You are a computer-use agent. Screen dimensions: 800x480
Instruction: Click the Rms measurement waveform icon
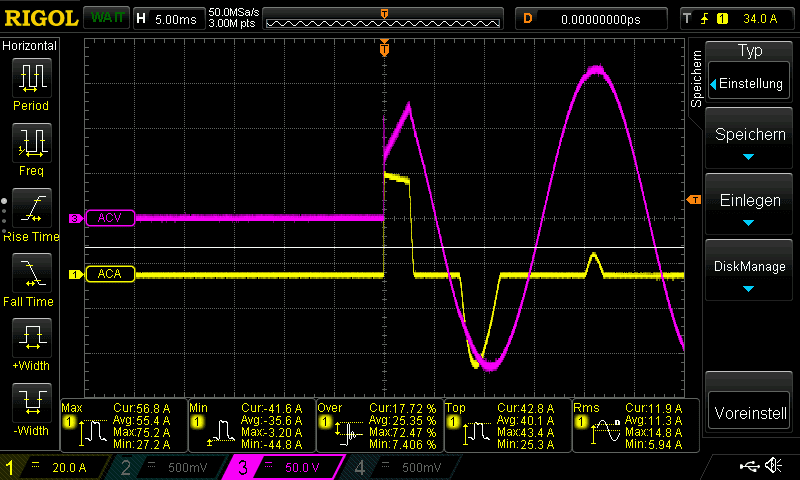pos(605,433)
